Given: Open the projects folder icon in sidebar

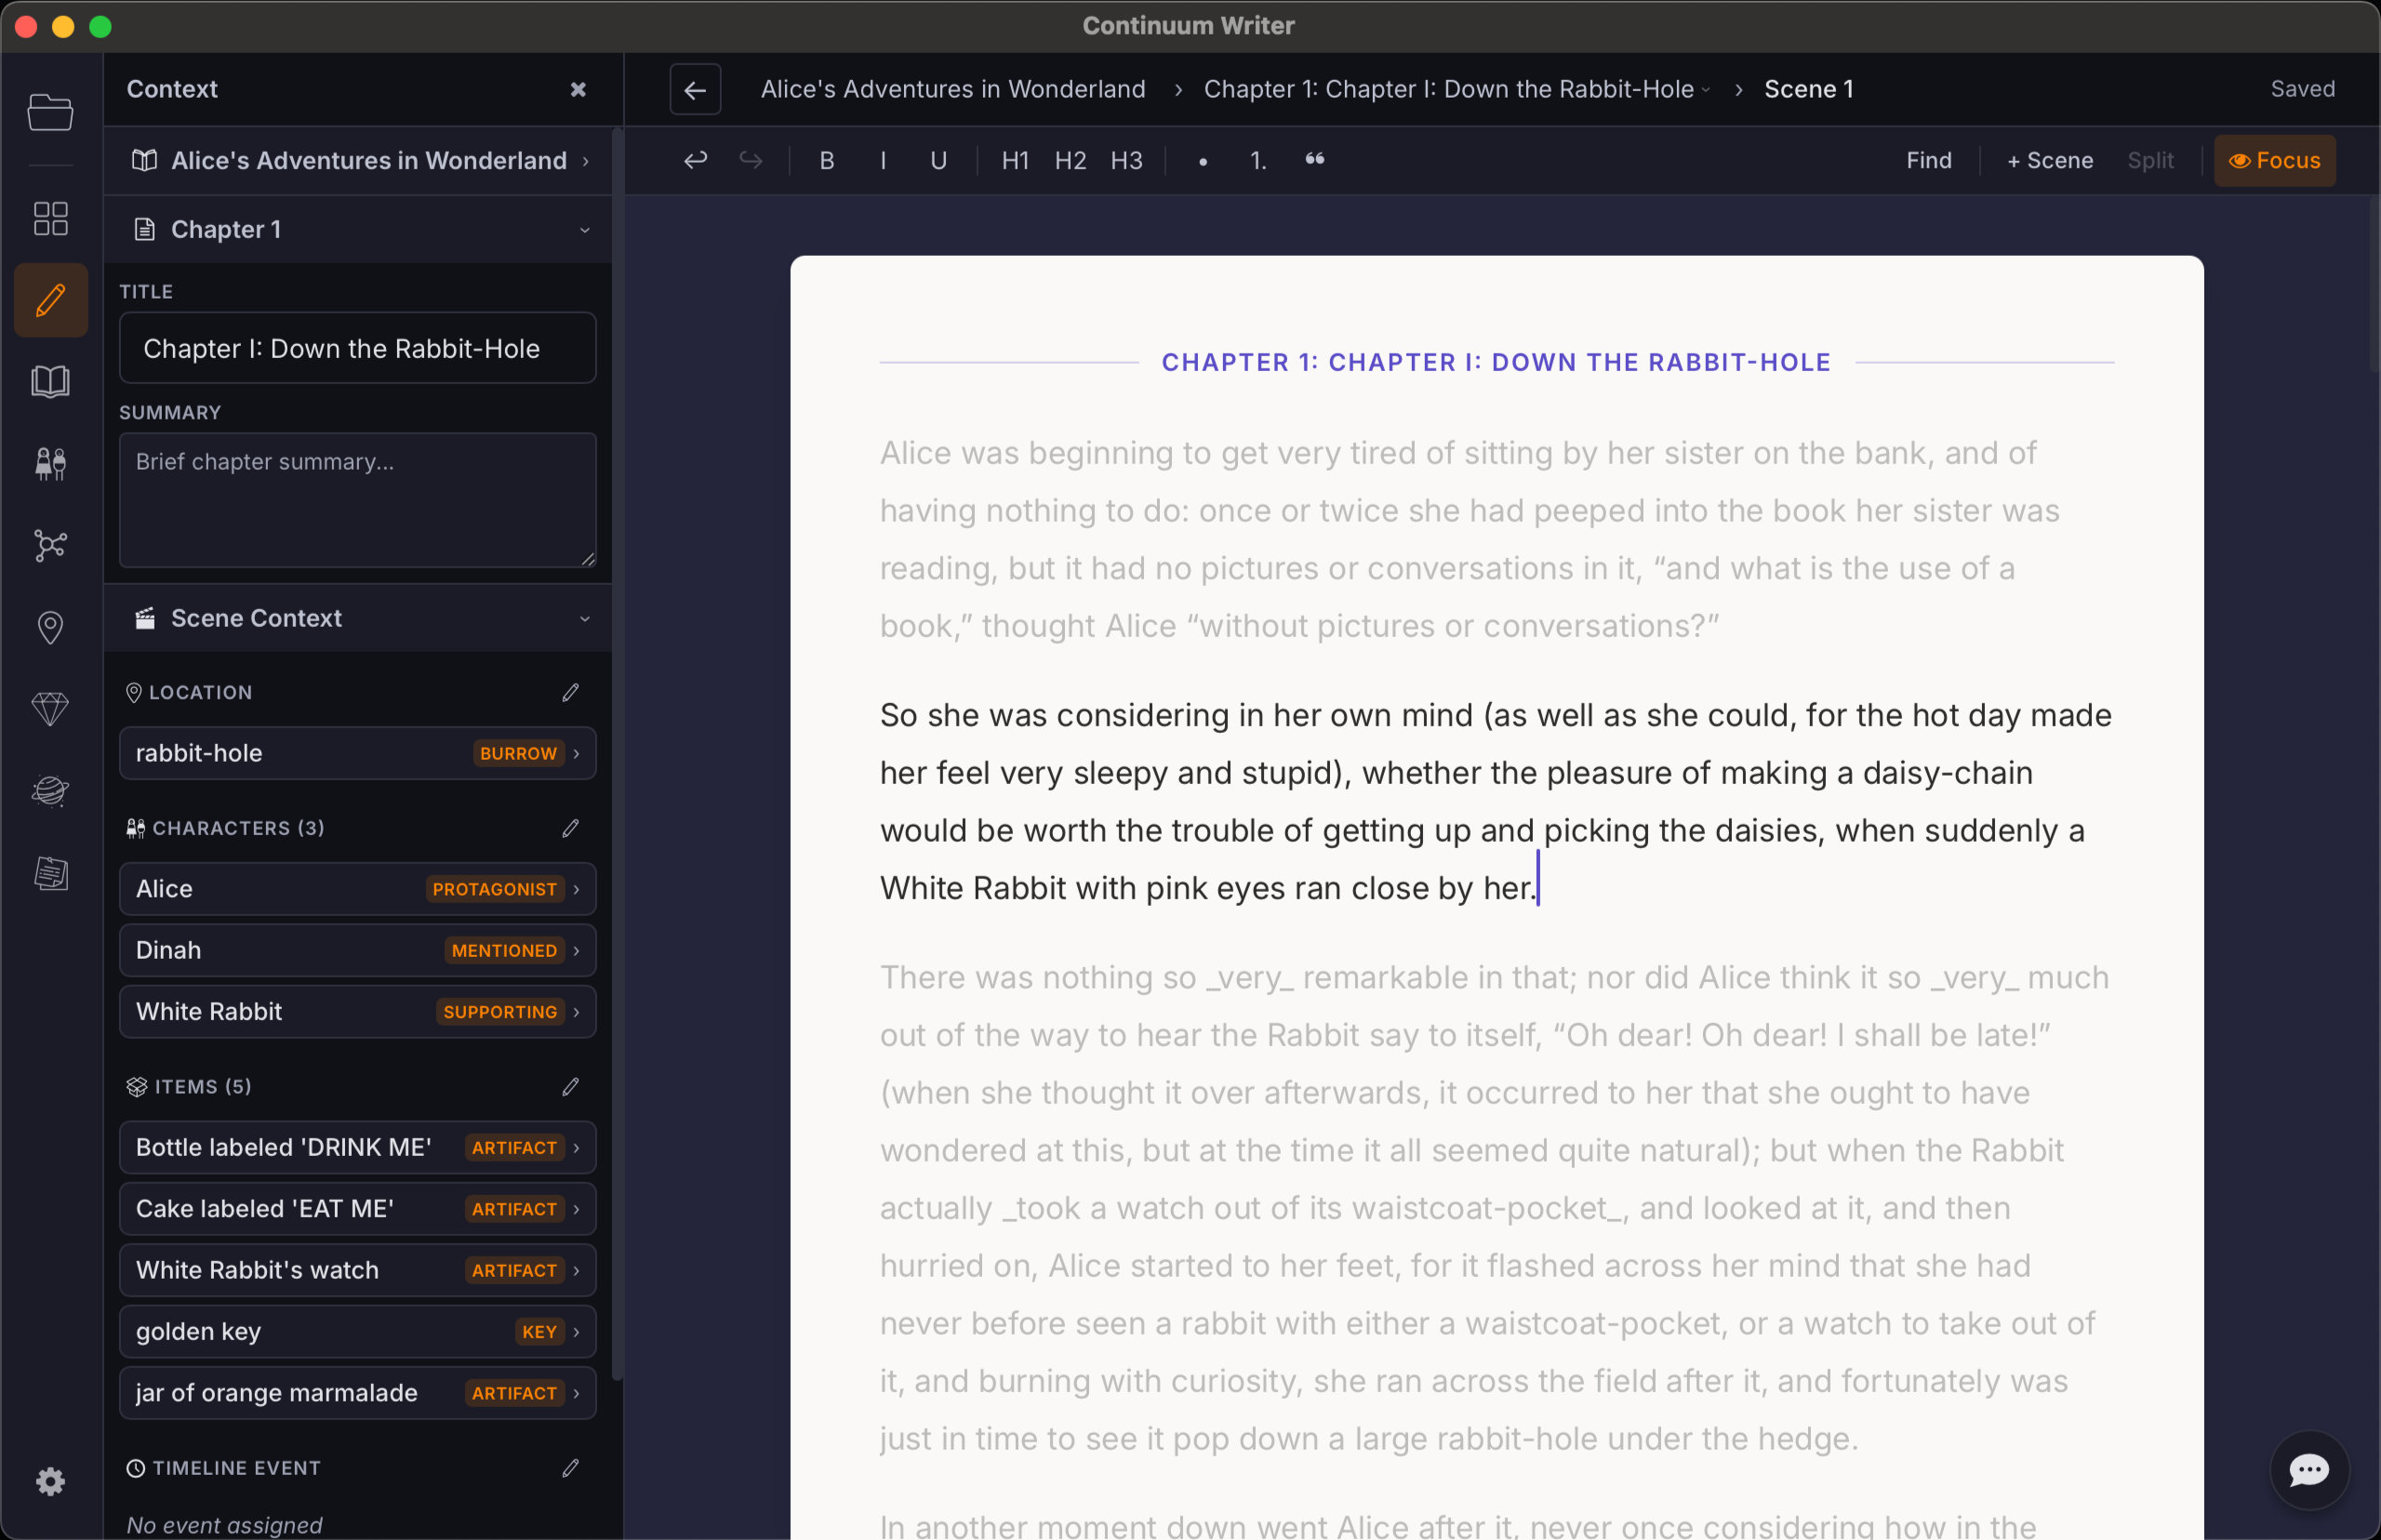Looking at the screenshot, I should click(50, 111).
